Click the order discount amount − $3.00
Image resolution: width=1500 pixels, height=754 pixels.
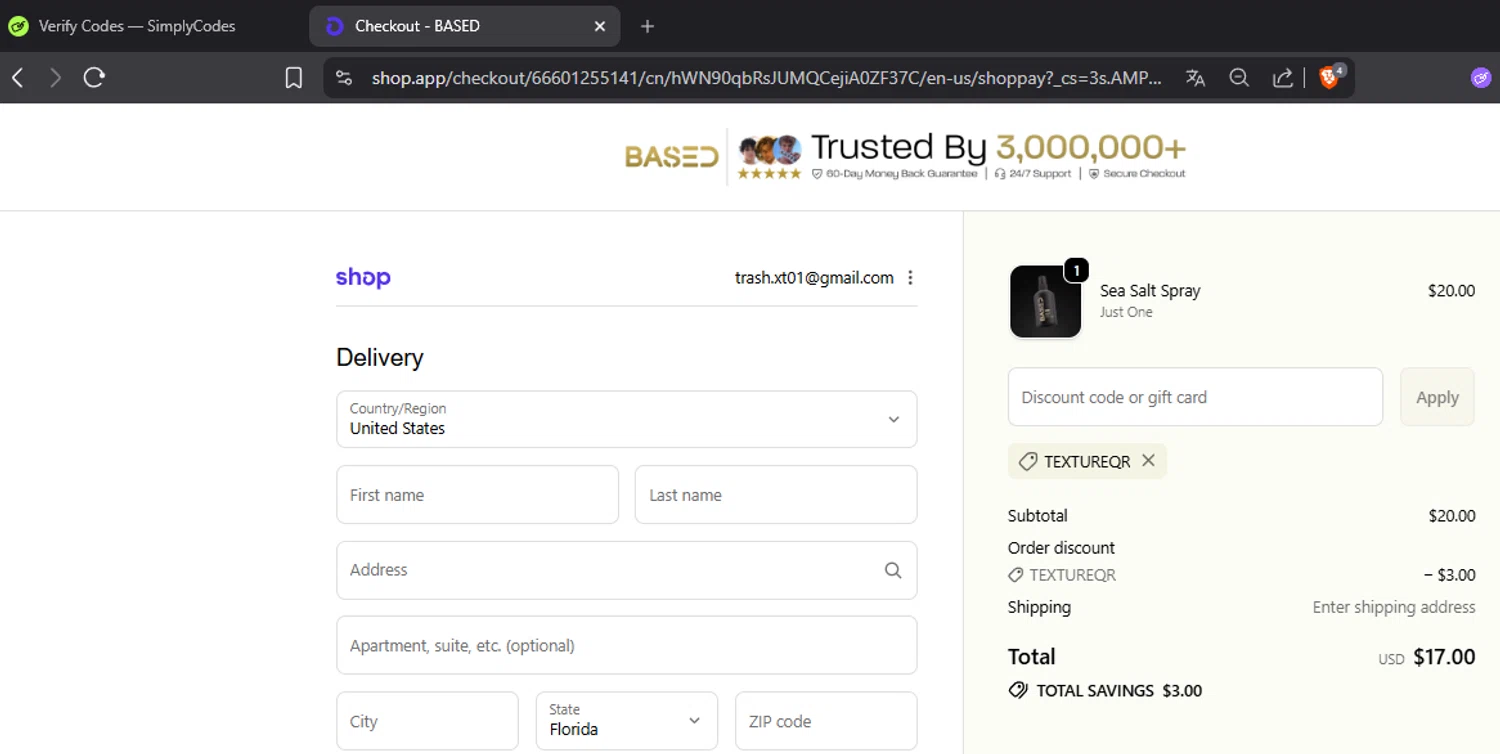click(x=1449, y=575)
